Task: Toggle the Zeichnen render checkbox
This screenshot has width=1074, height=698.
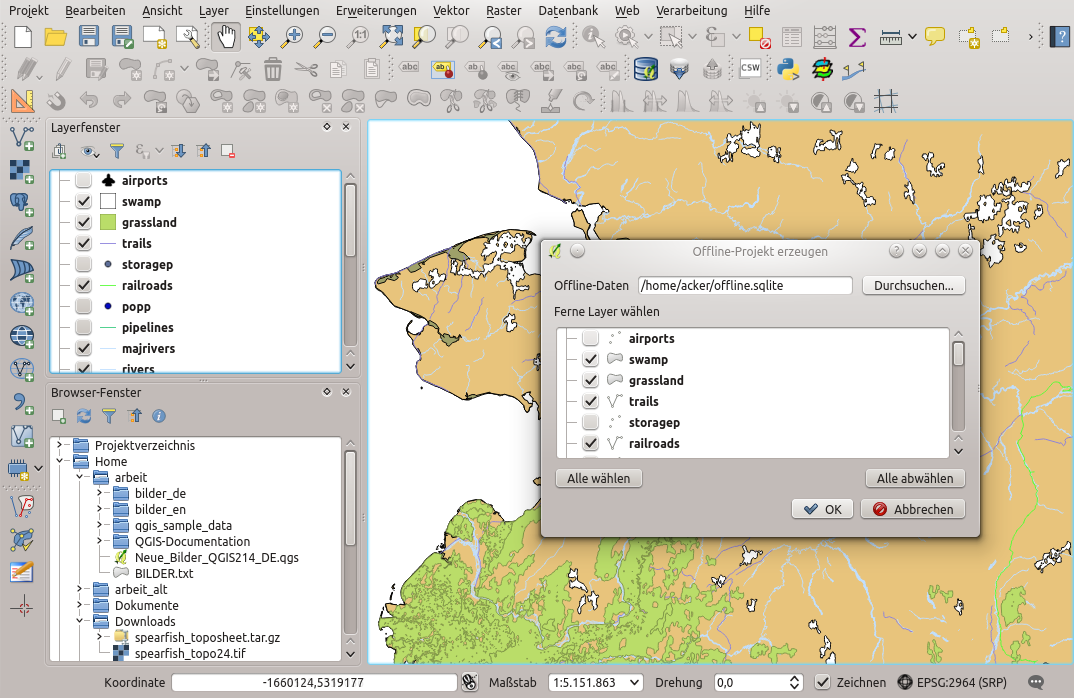Action: pos(822,682)
